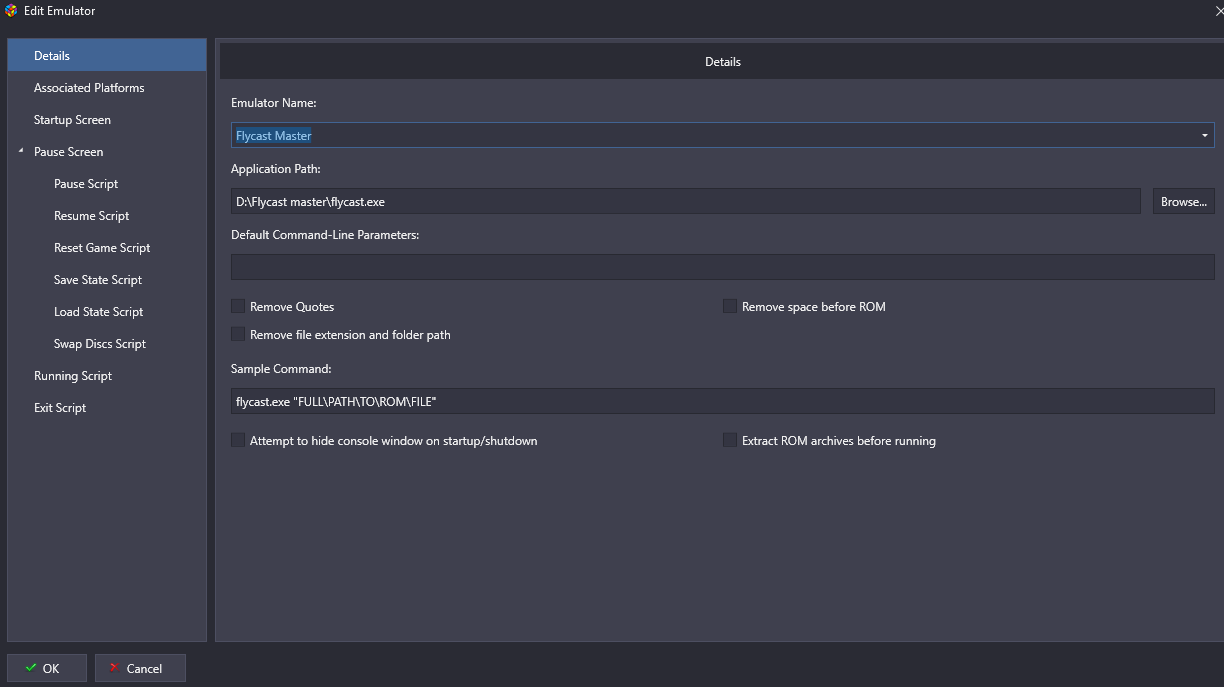Collapse the Pause Screen tree node

pos(21,152)
